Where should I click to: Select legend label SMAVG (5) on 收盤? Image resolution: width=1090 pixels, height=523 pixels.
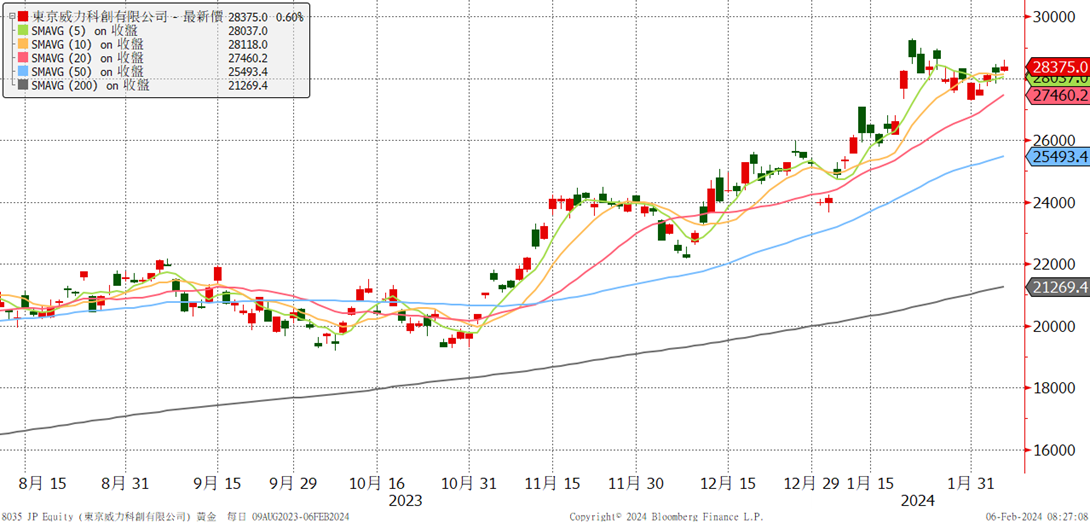pyautogui.click(x=86, y=31)
